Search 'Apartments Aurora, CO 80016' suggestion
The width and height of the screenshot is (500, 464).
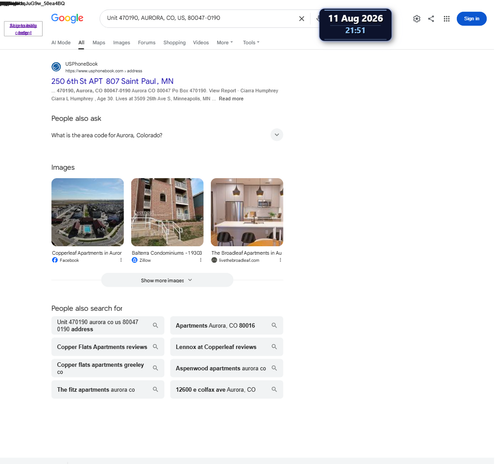click(x=227, y=325)
